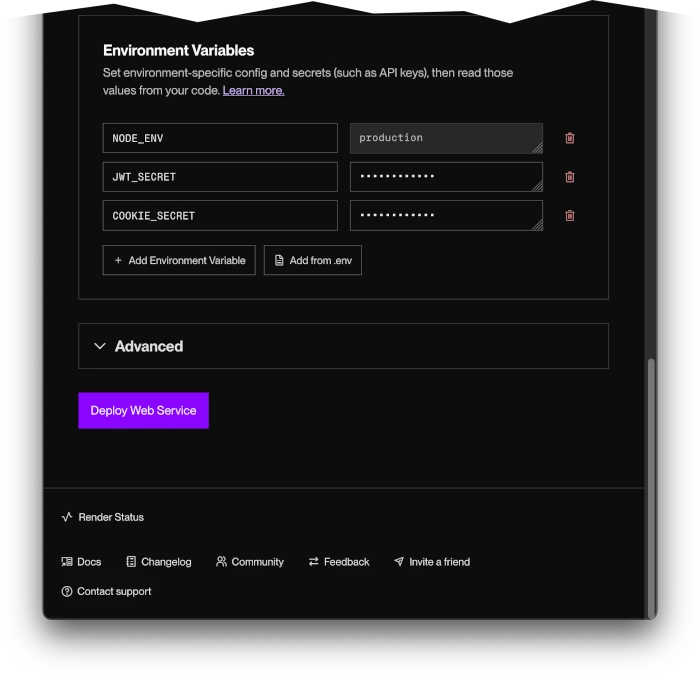This screenshot has height=676, width=700.
Task: Expand the Advanced section chevron
Action: tap(100, 346)
